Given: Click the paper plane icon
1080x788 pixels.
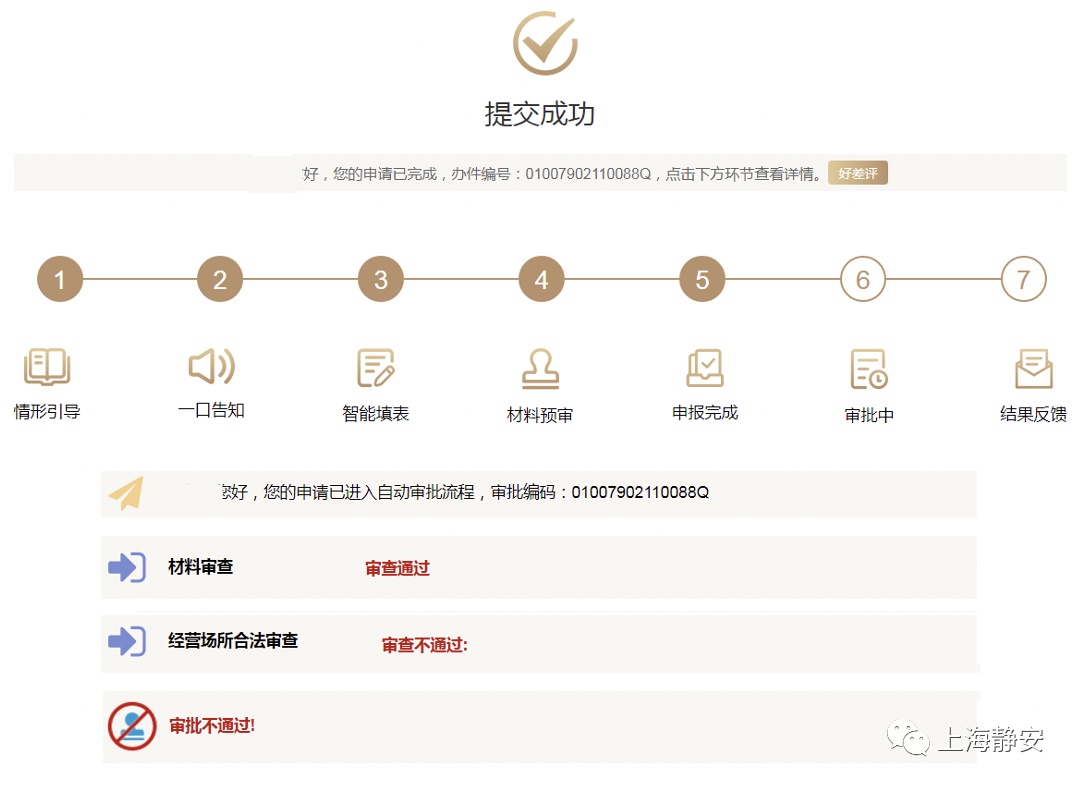Looking at the screenshot, I should point(127,493).
